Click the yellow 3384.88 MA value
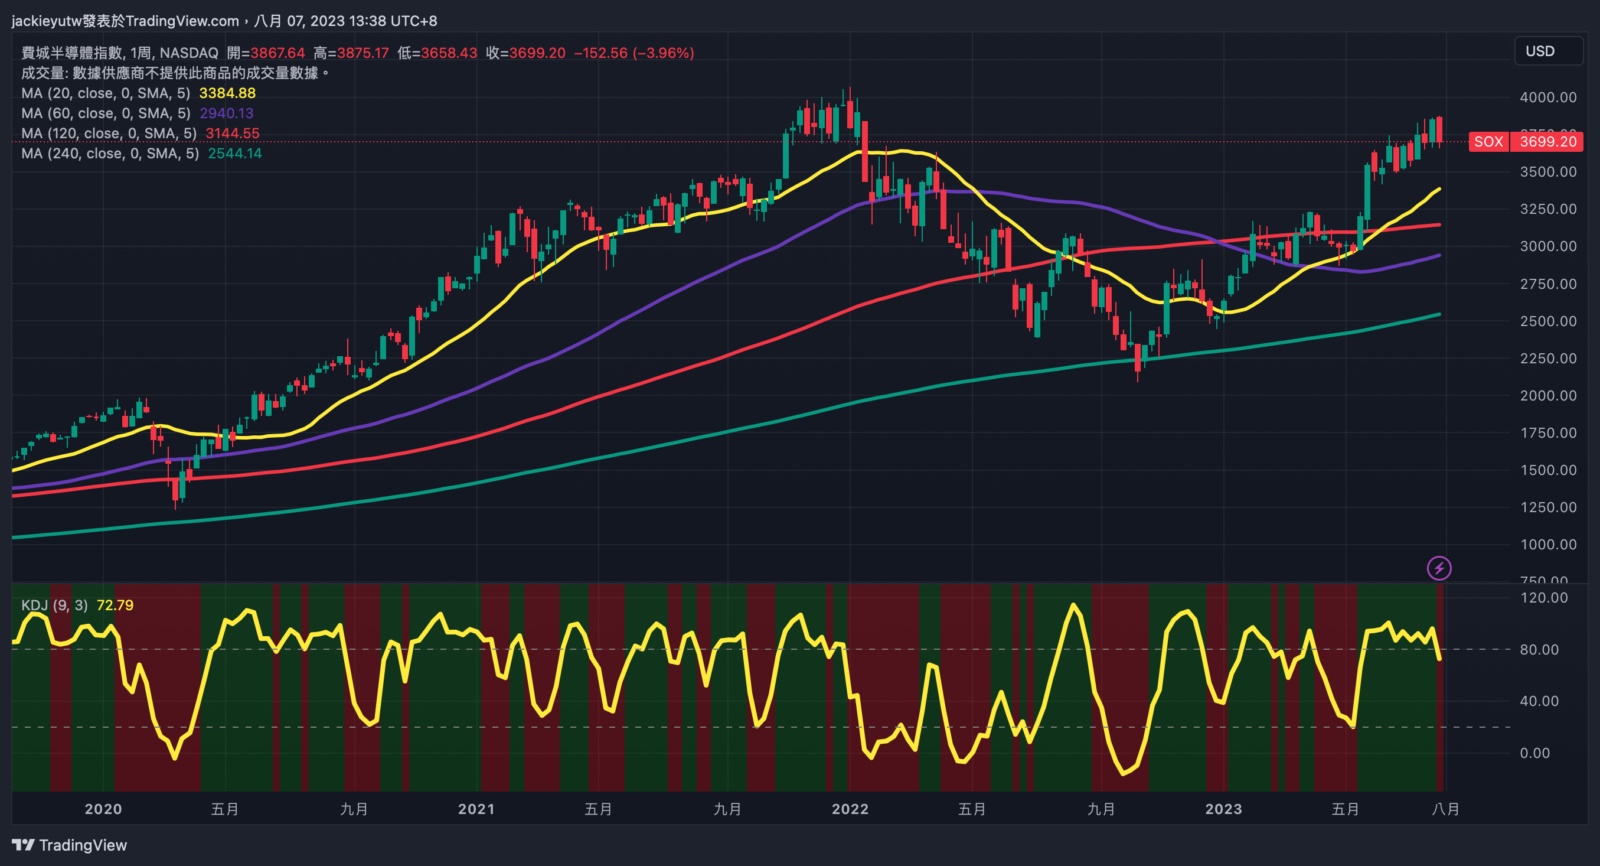The image size is (1600, 866). pyautogui.click(x=227, y=93)
